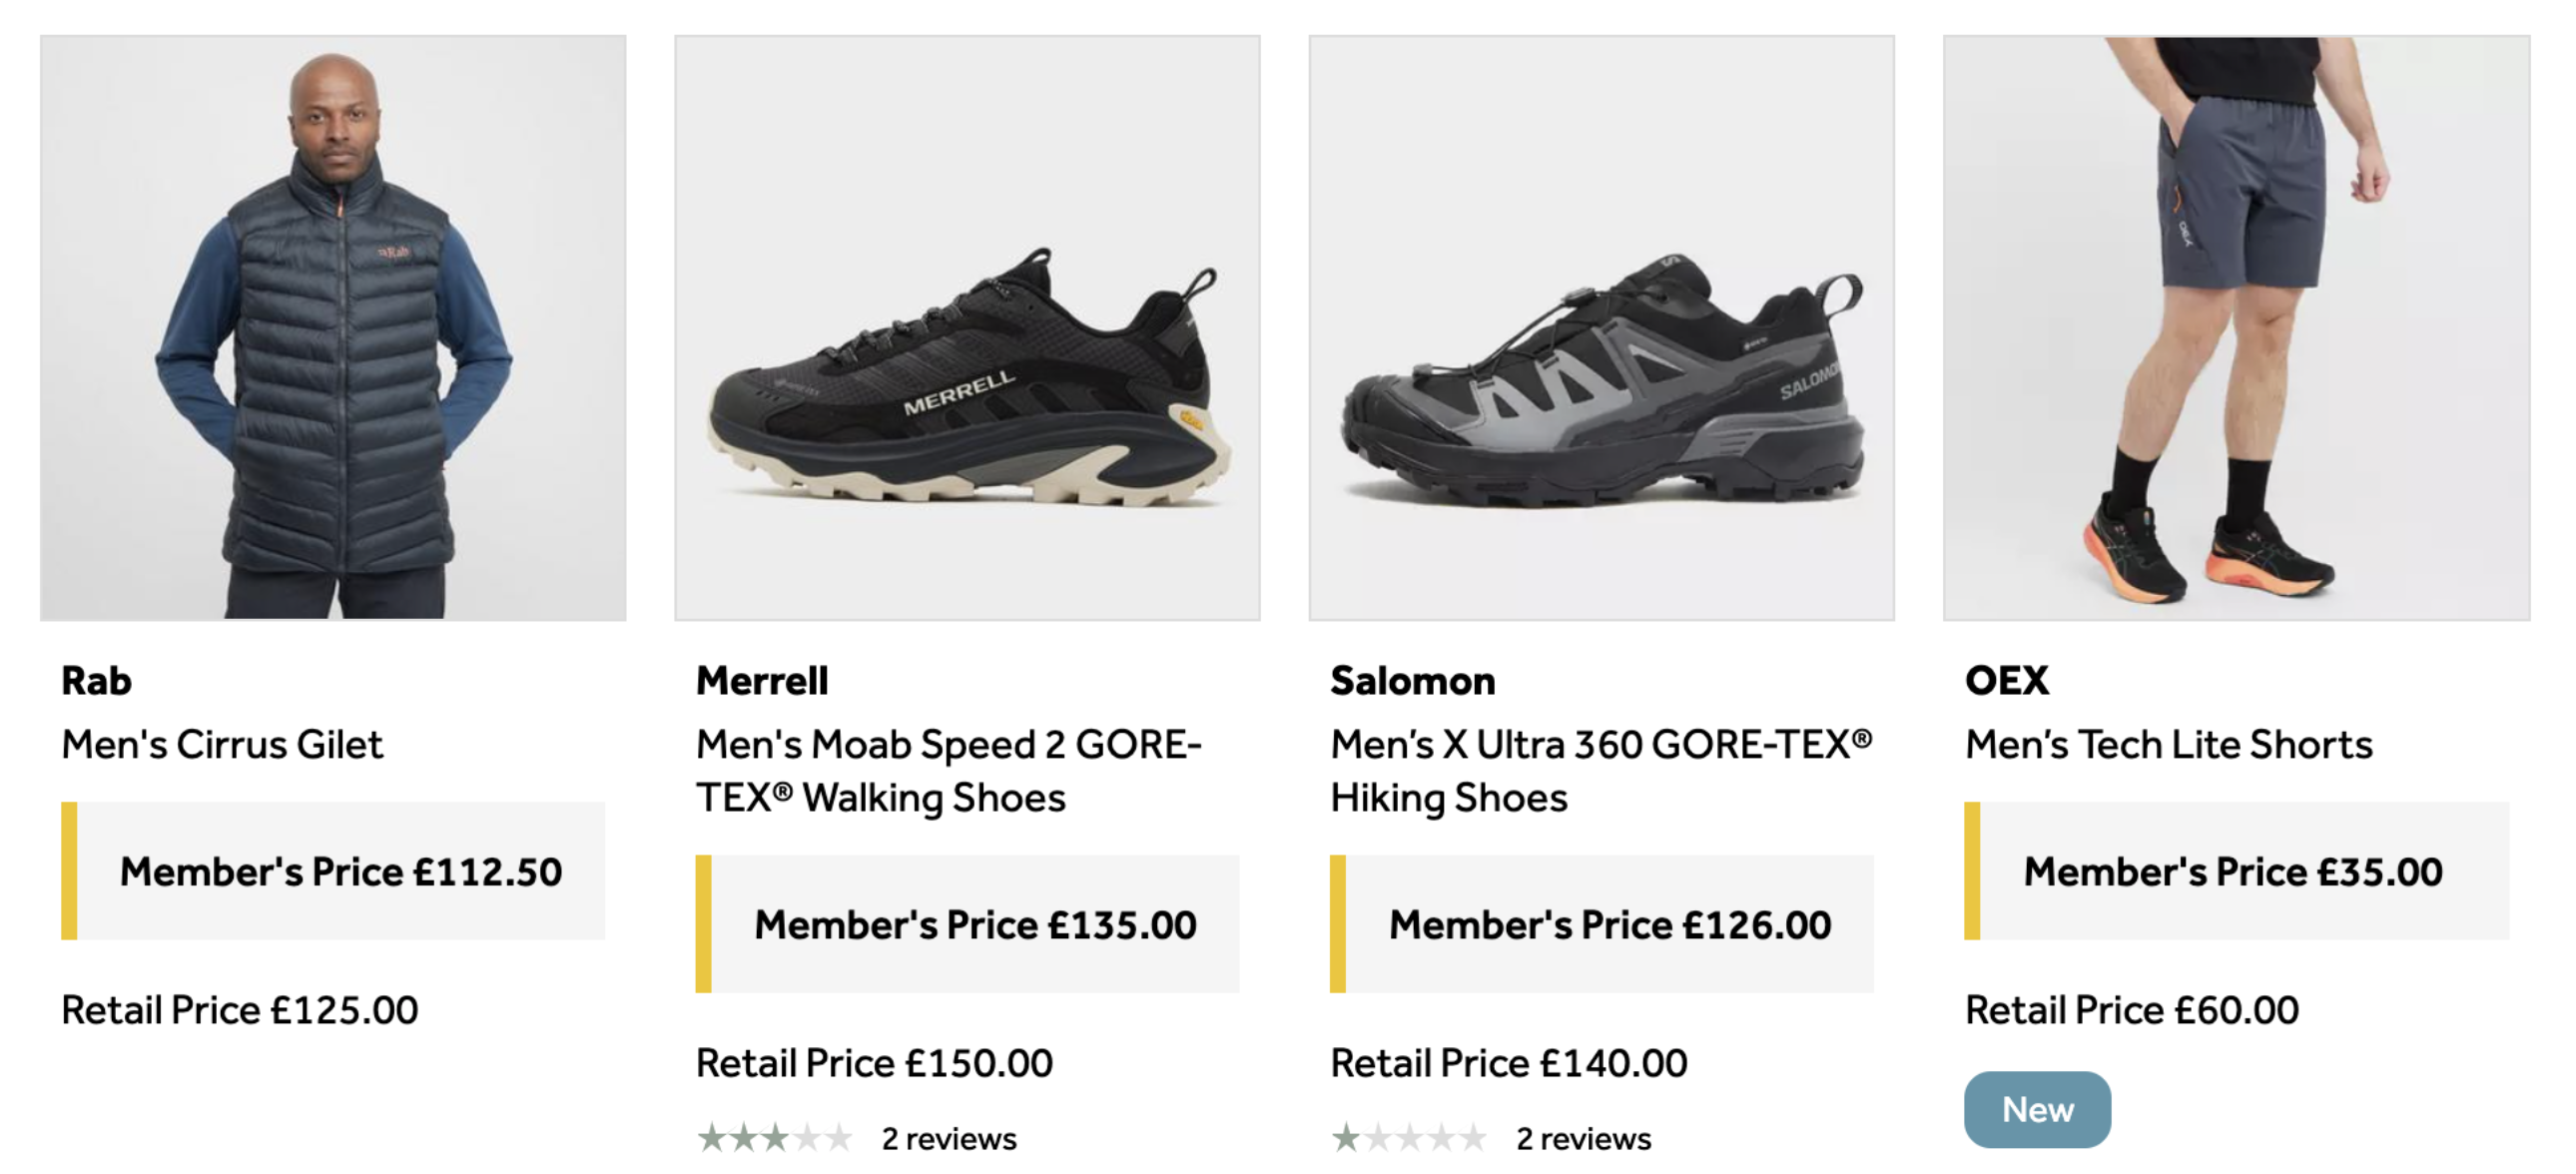The image size is (2576, 1174).
Task: Open the OEX Tech Lite Shorts image
Action: 2236,328
